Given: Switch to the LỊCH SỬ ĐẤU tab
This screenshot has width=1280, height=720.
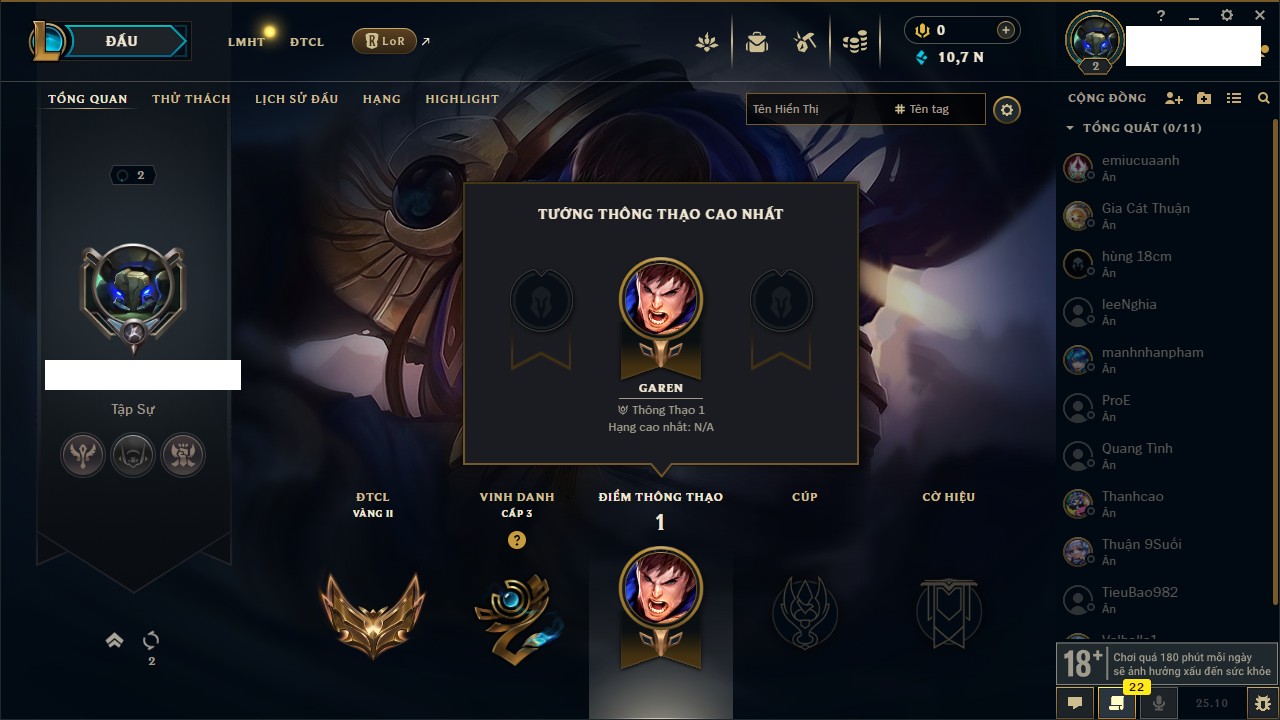Looking at the screenshot, I should point(296,99).
